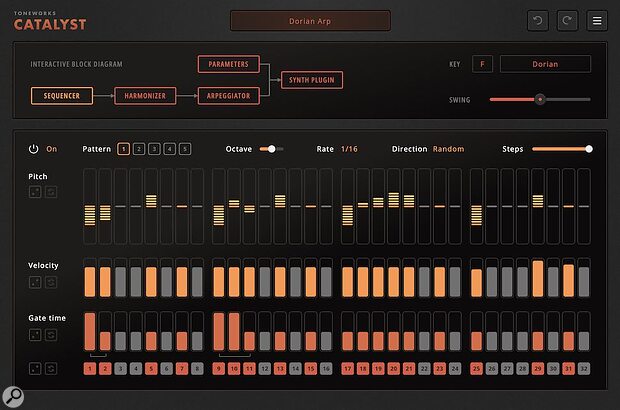Randomize step on/off states with dice icon
The image size is (620, 410).
(x=35, y=369)
